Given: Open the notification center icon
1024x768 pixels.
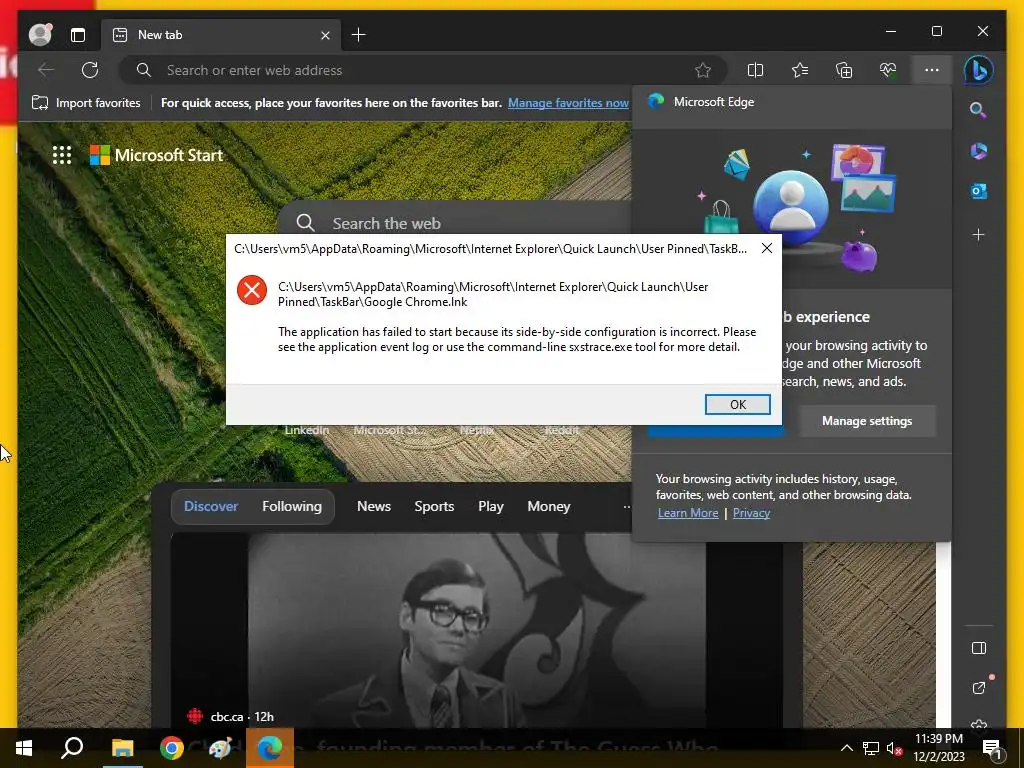Looking at the screenshot, I should (991, 749).
